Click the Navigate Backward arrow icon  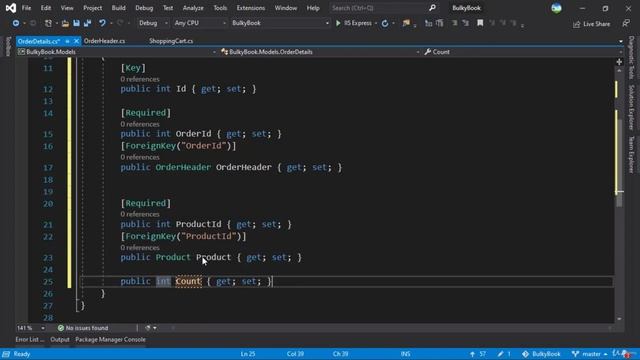tap(16, 23)
